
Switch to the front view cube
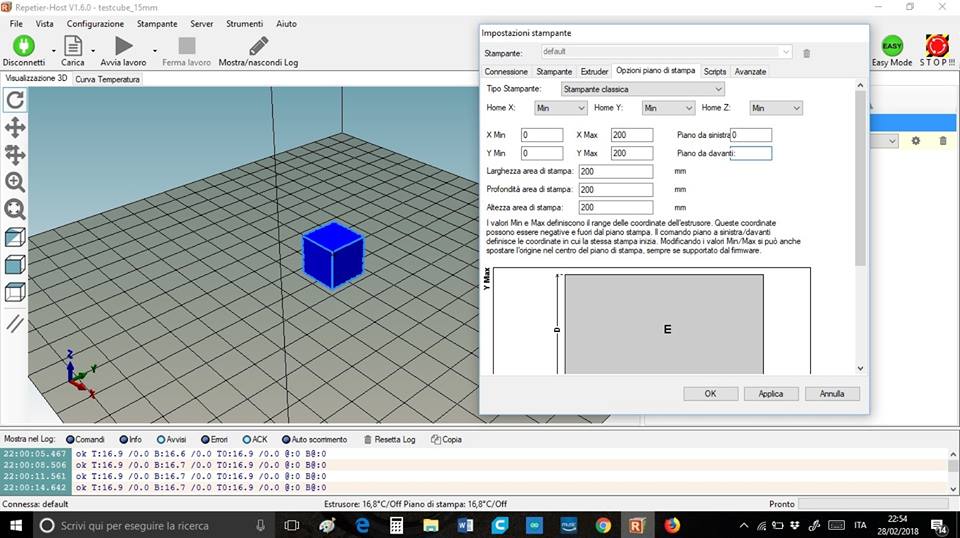15,264
